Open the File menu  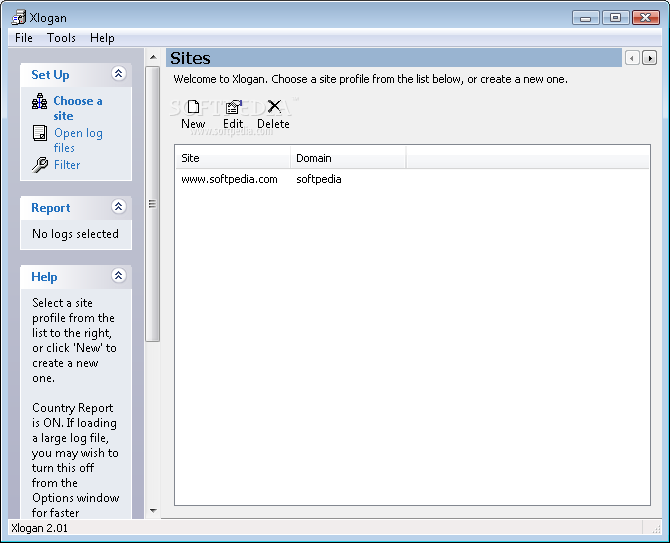[x=24, y=38]
